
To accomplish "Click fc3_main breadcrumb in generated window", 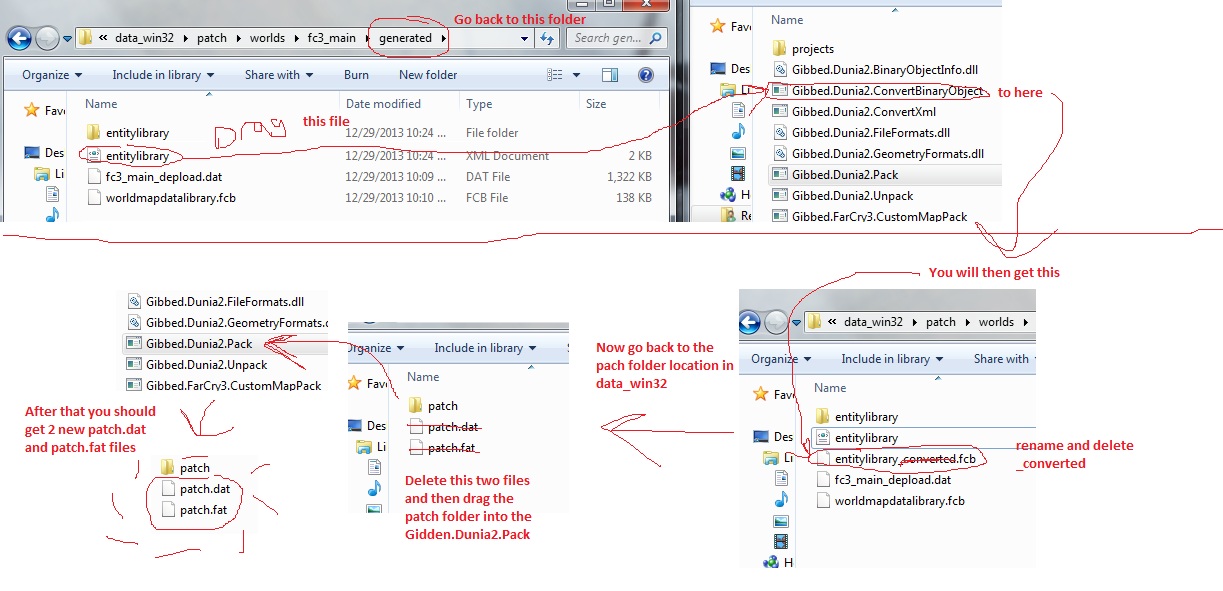I will [x=332, y=38].
